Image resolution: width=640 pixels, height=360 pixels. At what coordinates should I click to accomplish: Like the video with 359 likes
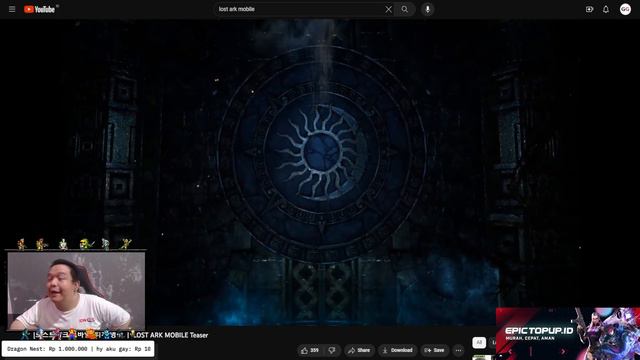pyautogui.click(x=310, y=350)
